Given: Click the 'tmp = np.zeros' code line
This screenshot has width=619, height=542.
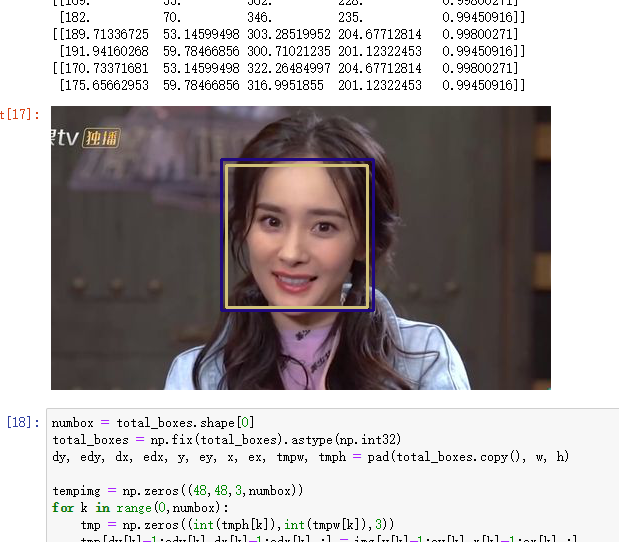Looking at the screenshot, I should coord(237,525).
